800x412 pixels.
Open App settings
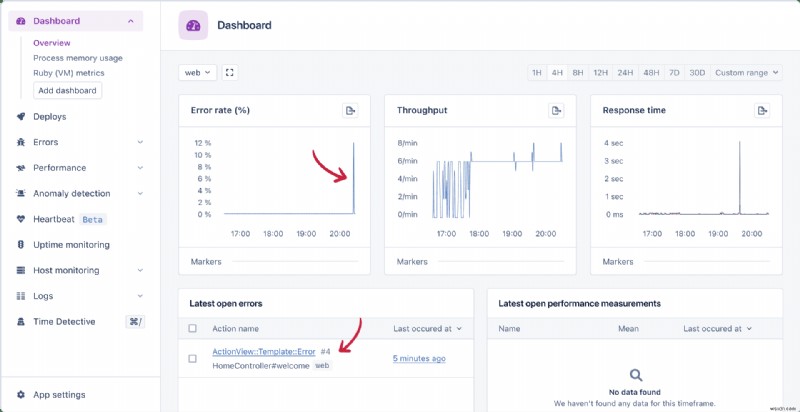59,395
